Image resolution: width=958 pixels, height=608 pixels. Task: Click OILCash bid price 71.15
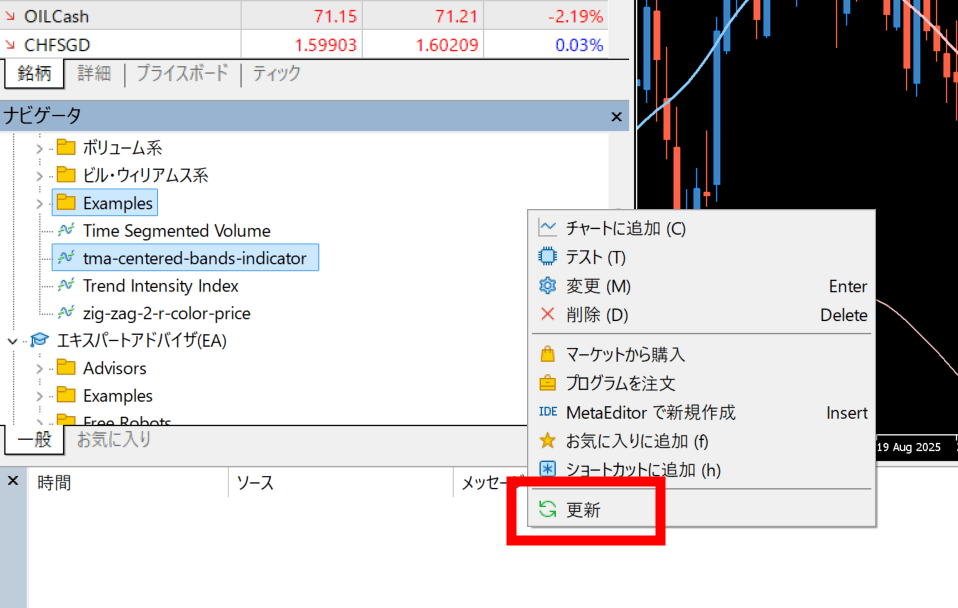coord(335,16)
